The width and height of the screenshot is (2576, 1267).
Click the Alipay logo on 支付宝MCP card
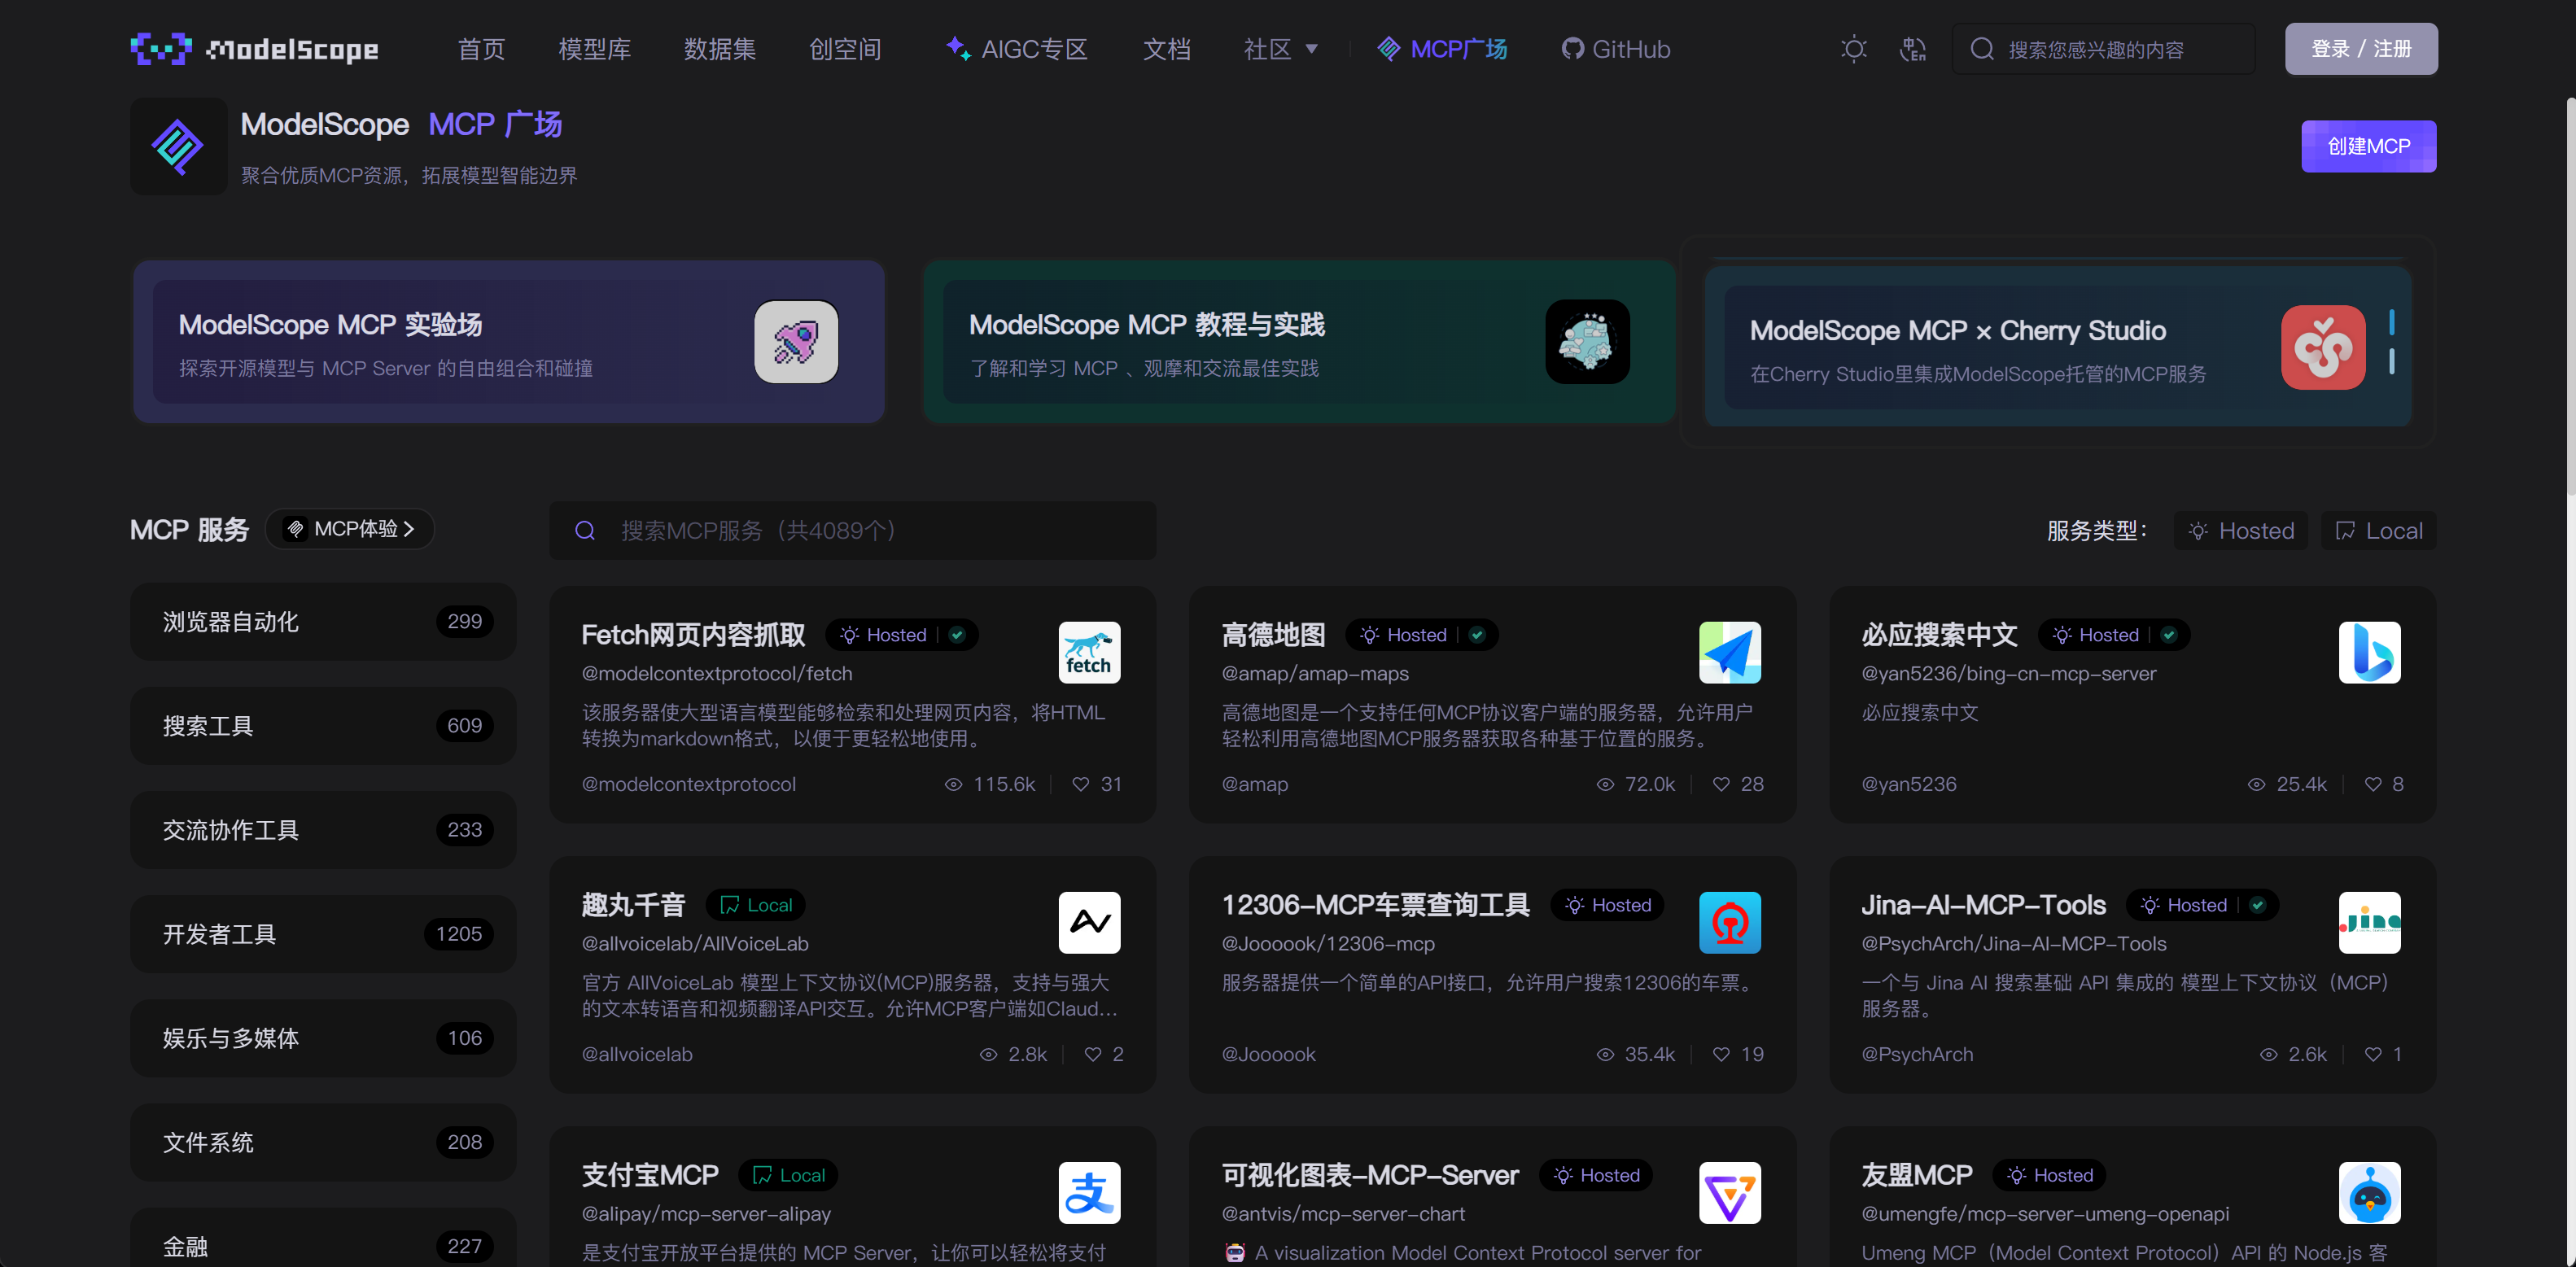click(1089, 1192)
